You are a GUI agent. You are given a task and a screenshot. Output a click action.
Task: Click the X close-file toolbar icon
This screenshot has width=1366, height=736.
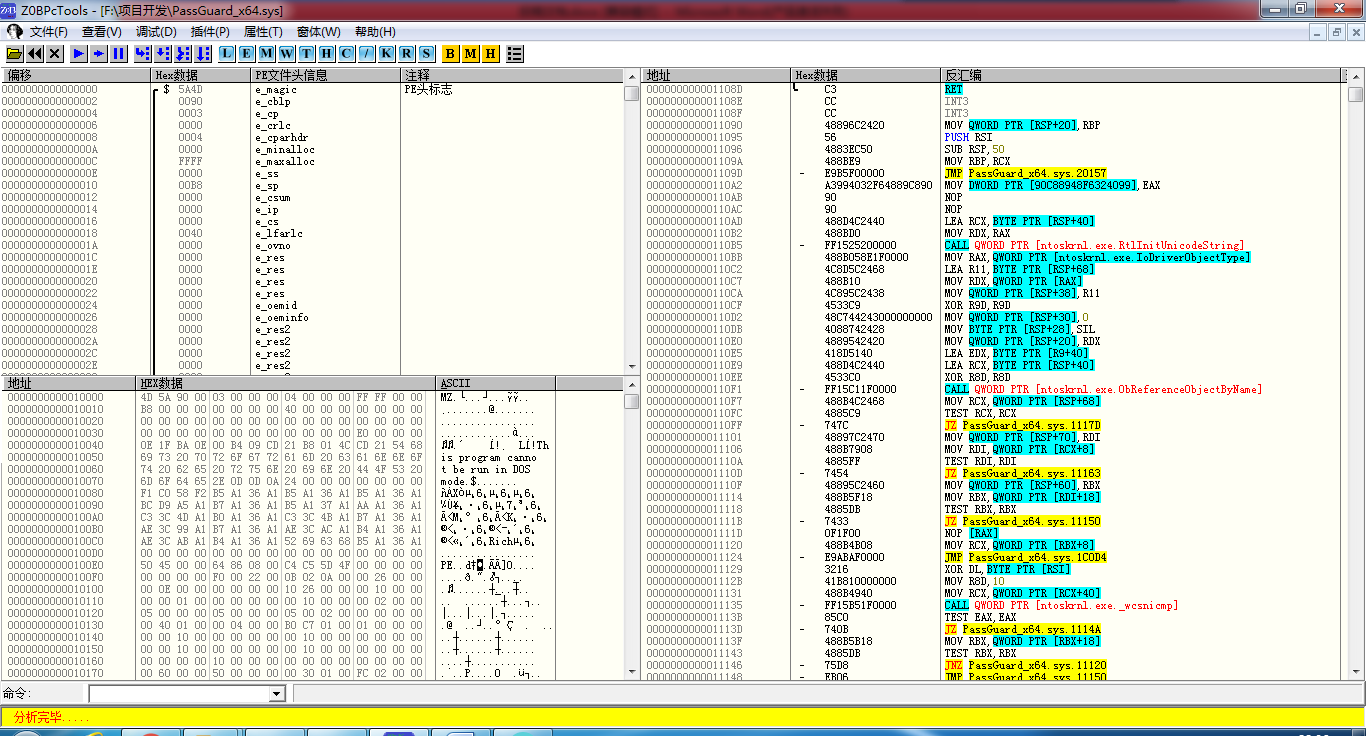pyautogui.click(x=55, y=53)
